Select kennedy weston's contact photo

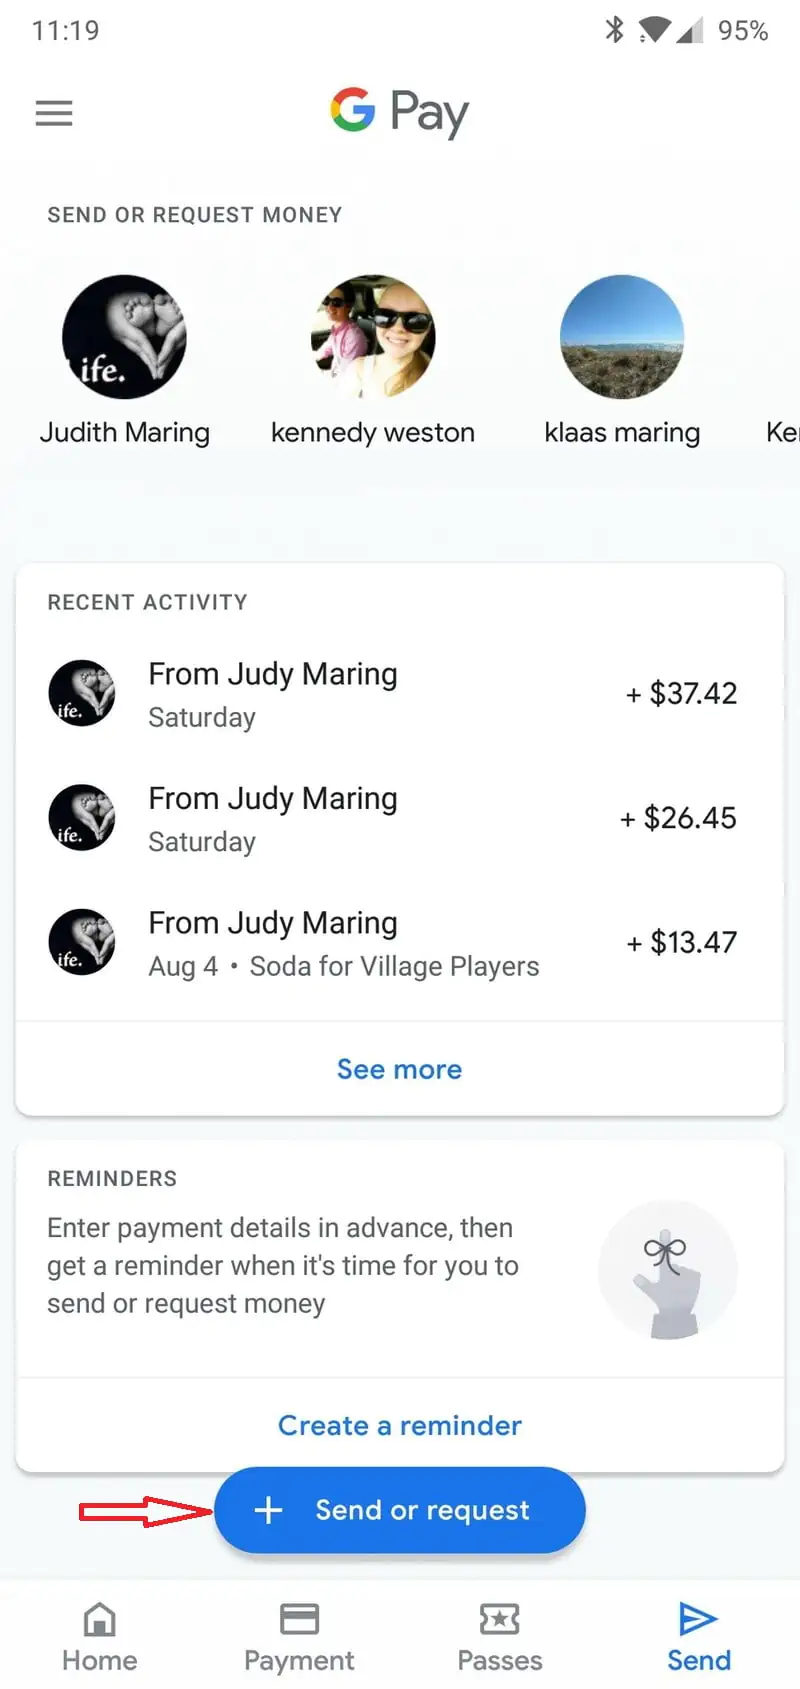(373, 337)
